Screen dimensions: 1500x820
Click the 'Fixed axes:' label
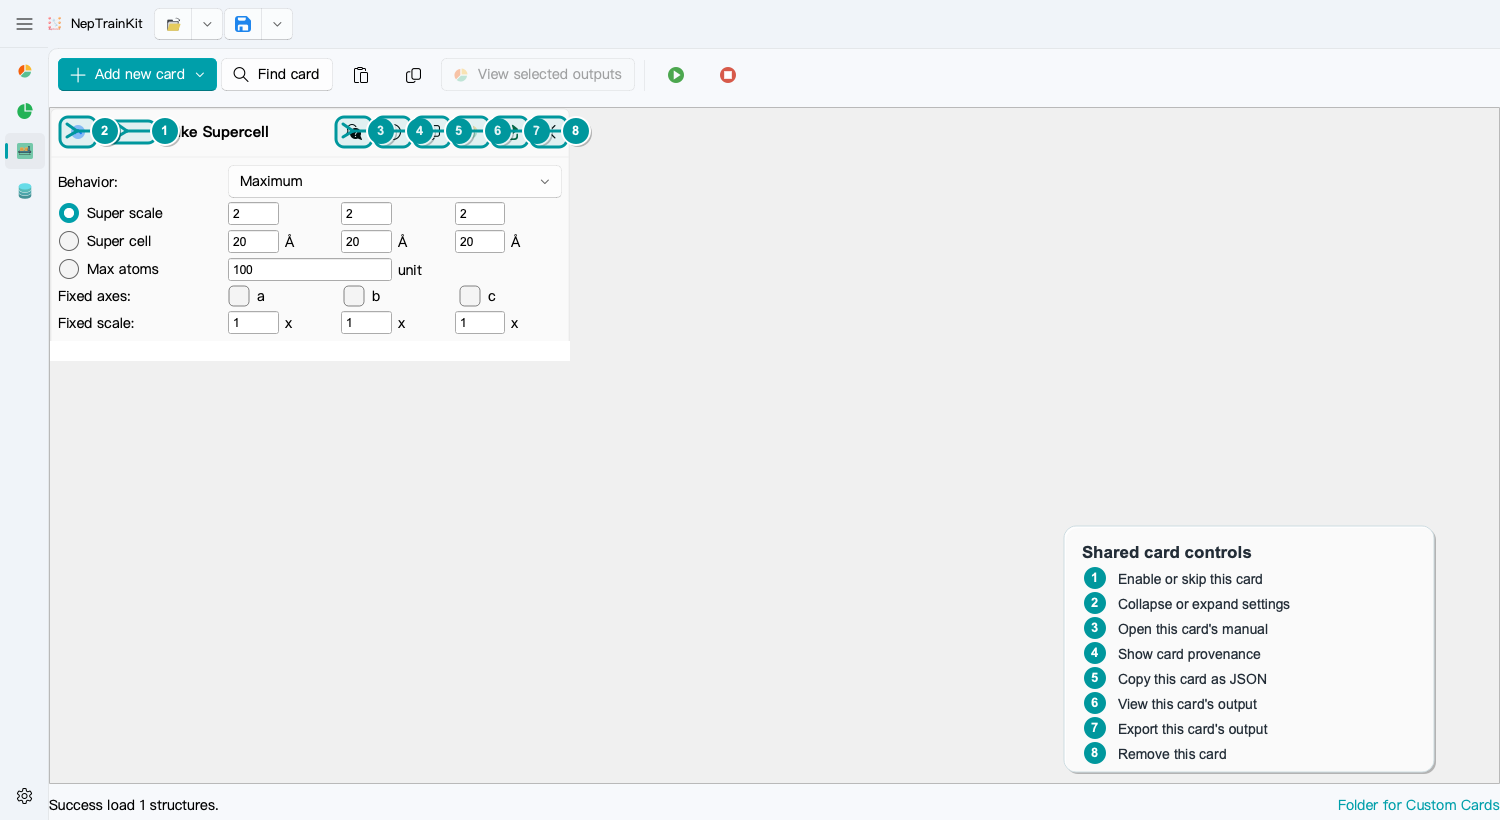pyautogui.click(x=94, y=296)
